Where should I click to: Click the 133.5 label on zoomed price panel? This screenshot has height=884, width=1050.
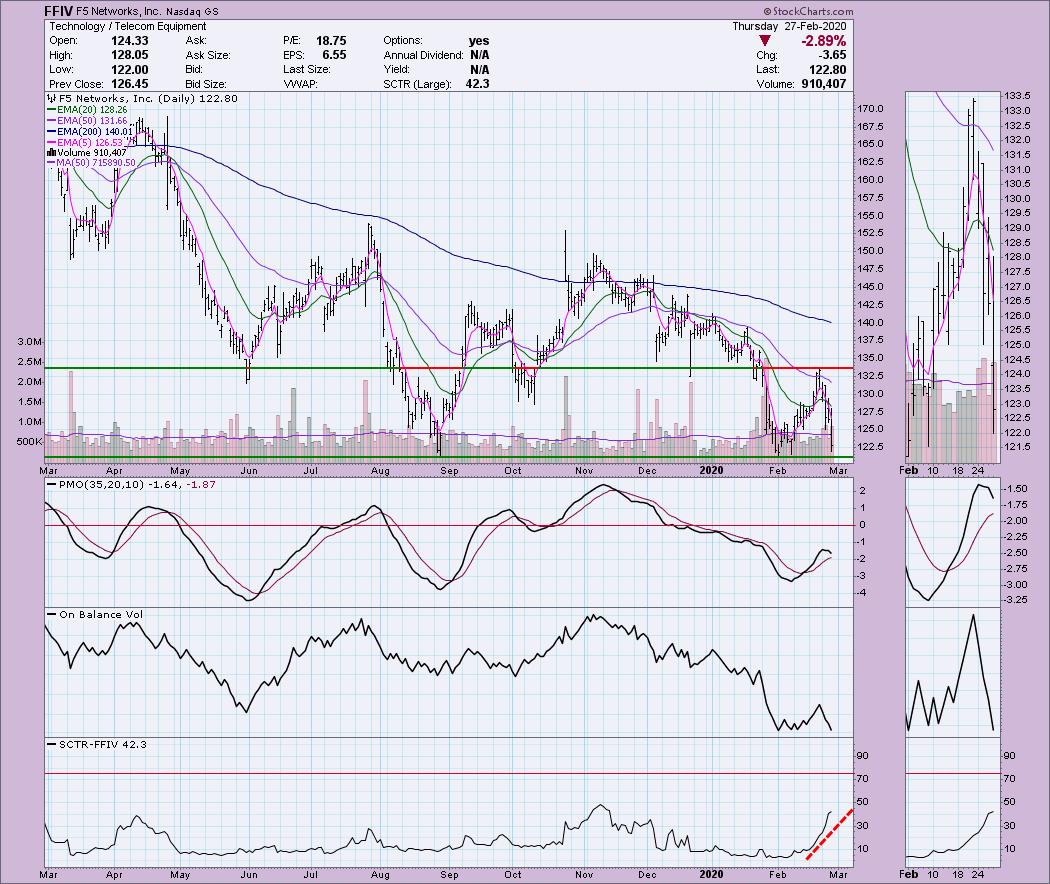(x=1017, y=94)
